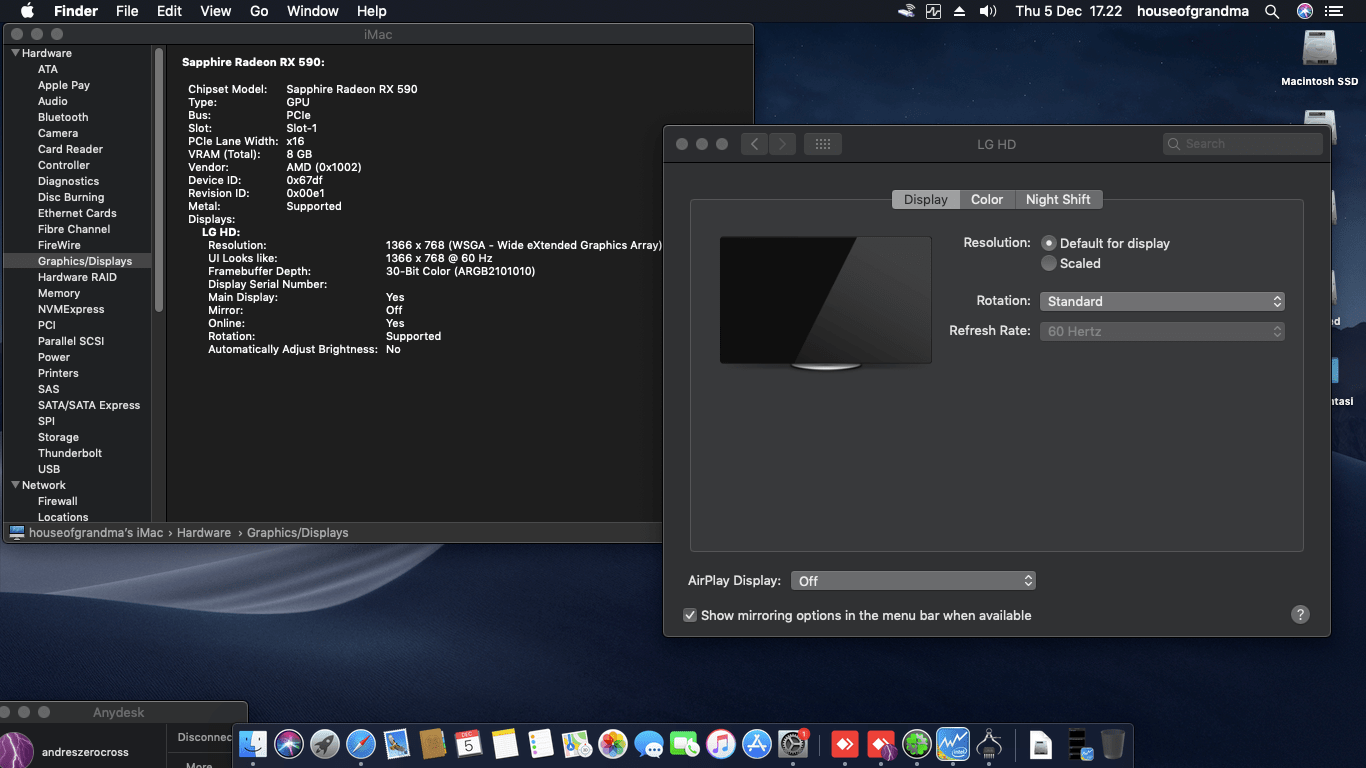Toggle Show mirroring options checkbox
The height and width of the screenshot is (768, 1366).
click(x=690, y=615)
